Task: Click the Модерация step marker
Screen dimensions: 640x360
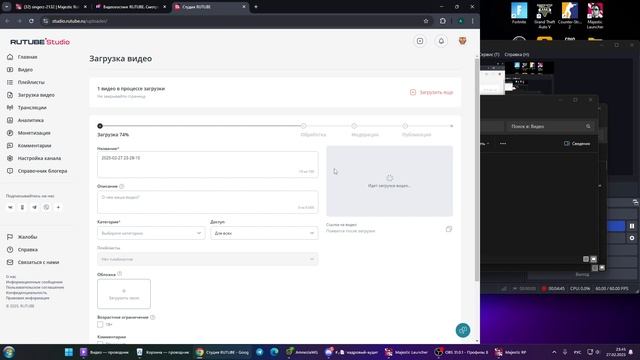Action: [x=354, y=126]
